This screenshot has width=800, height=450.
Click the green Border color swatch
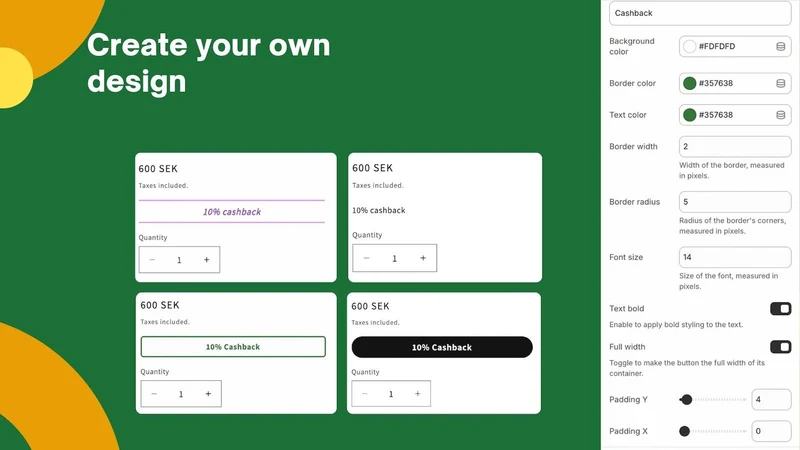(689, 83)
